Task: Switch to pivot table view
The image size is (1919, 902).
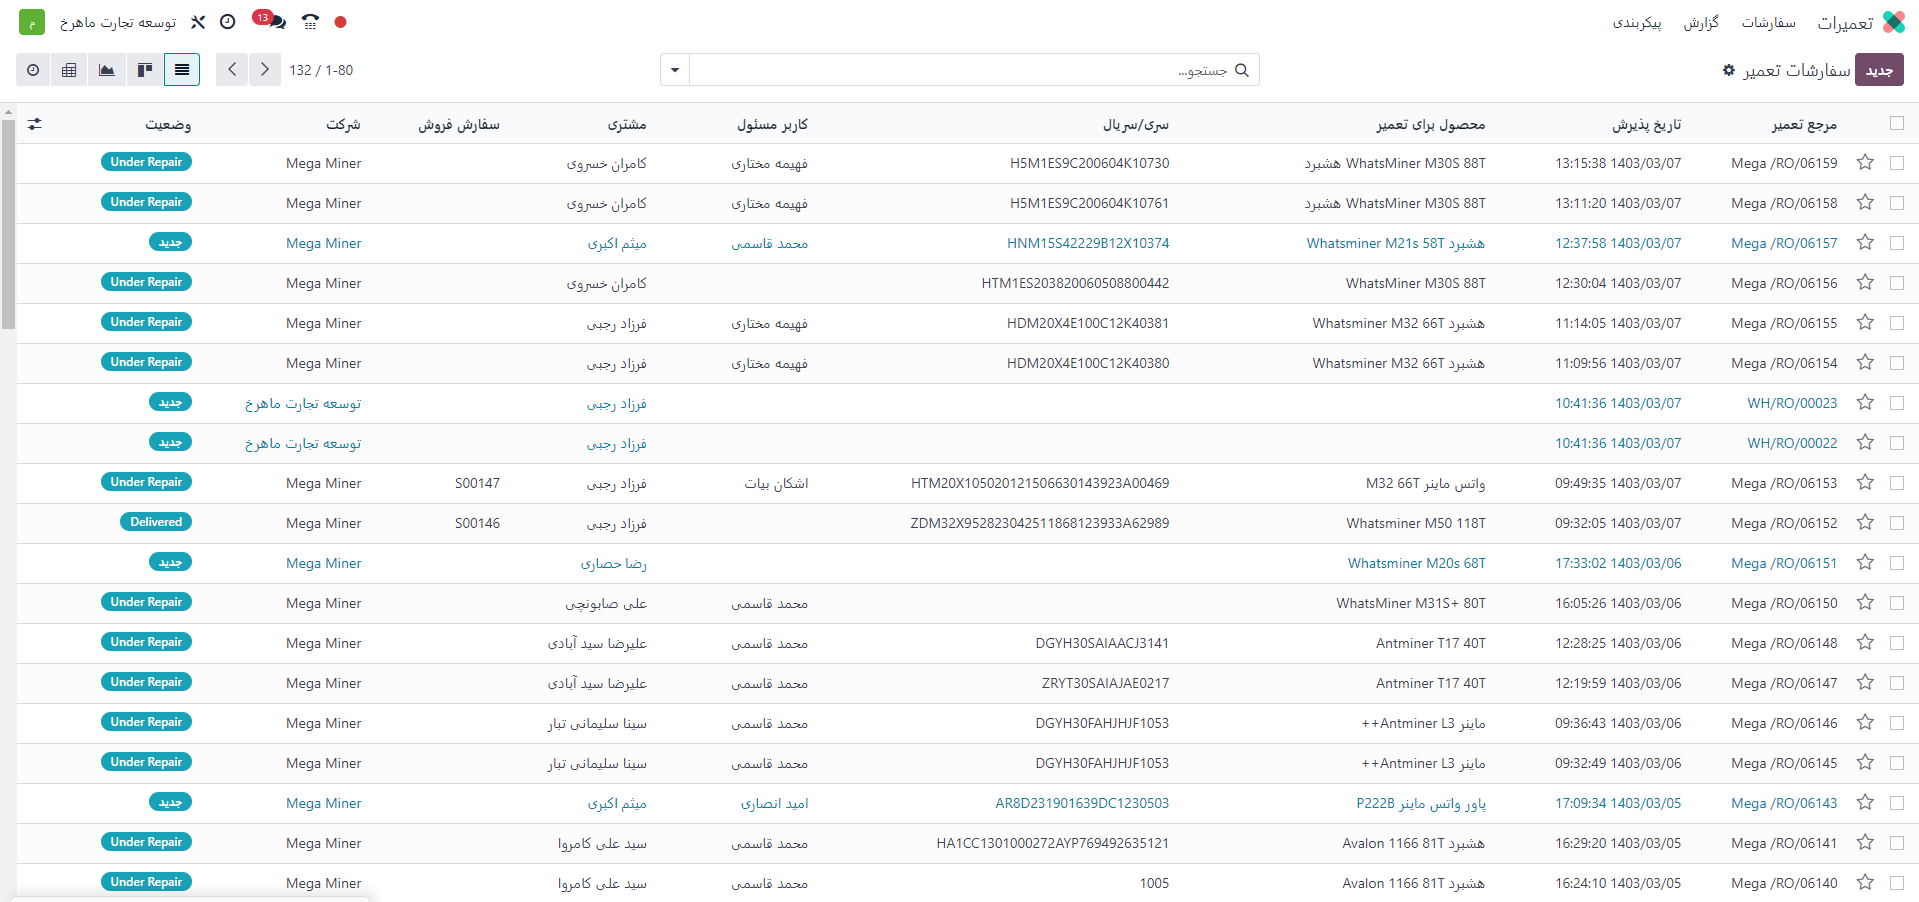Action: point(69,70)
